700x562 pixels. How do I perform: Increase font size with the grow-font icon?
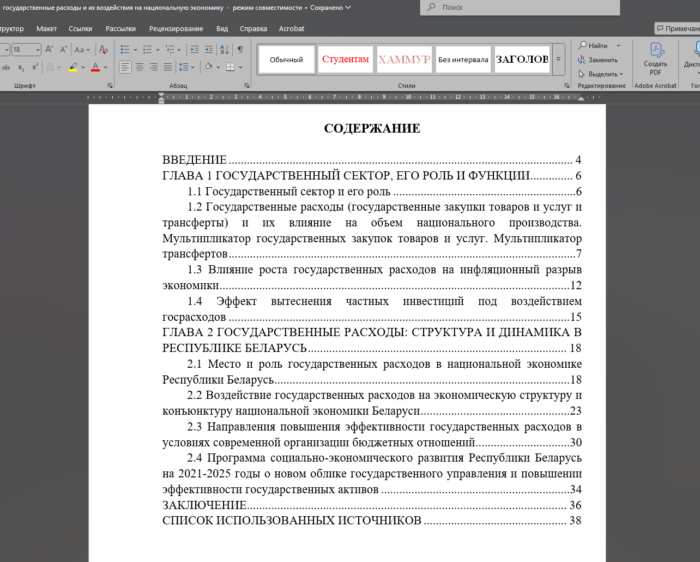[x=49, y=50]
